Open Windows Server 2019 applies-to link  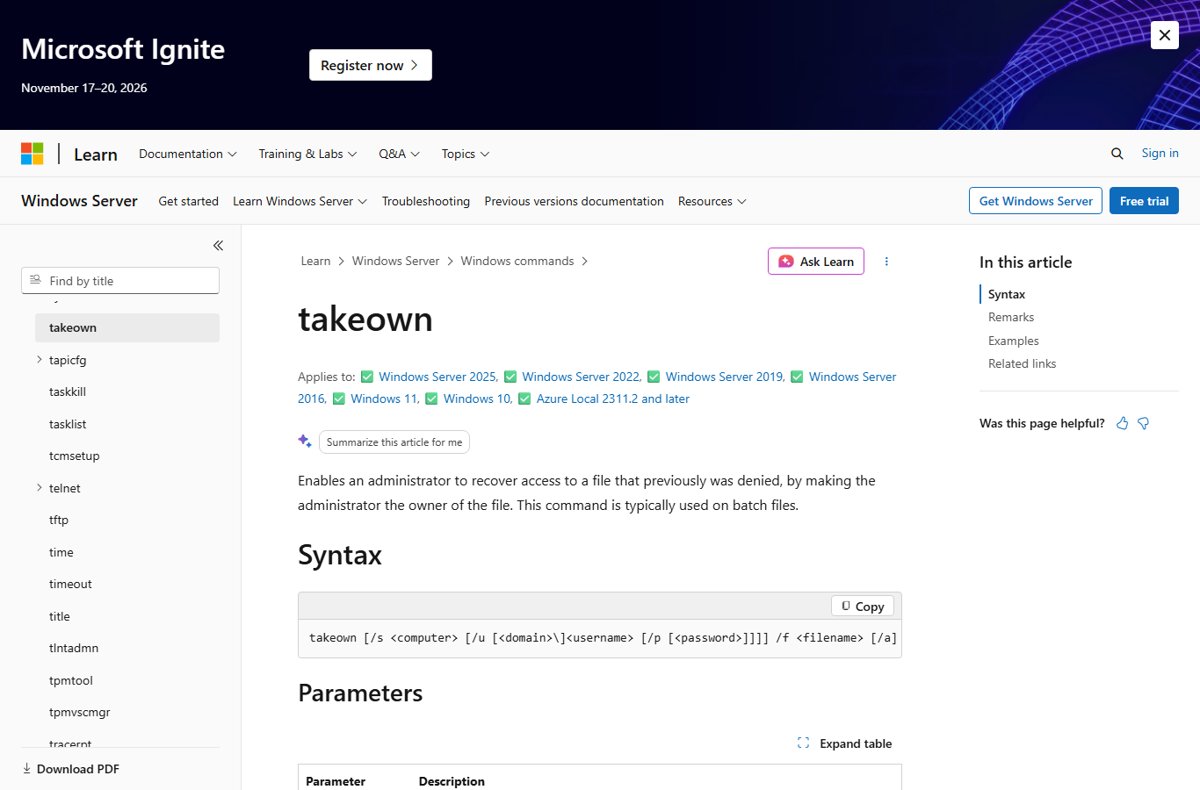pos(725,377)
